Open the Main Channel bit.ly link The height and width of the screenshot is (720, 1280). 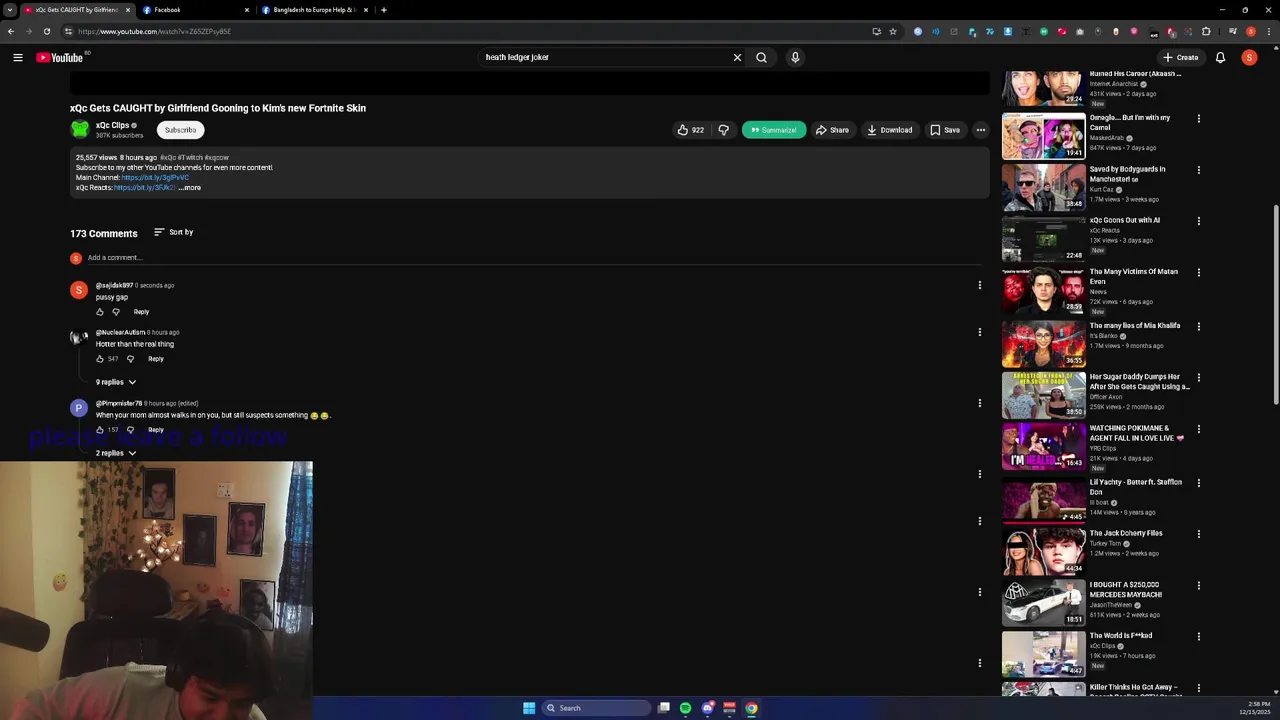155,178
